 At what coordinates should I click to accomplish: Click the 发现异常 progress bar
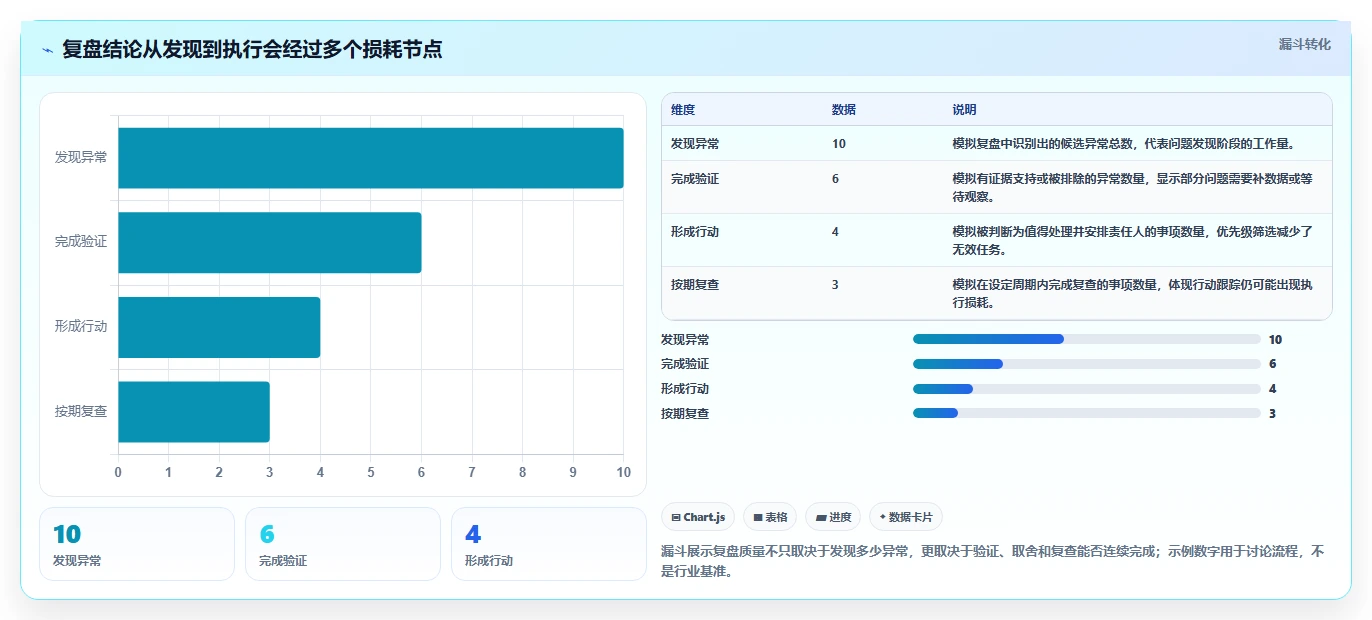pyautogui.click(x=1086, y=340)
